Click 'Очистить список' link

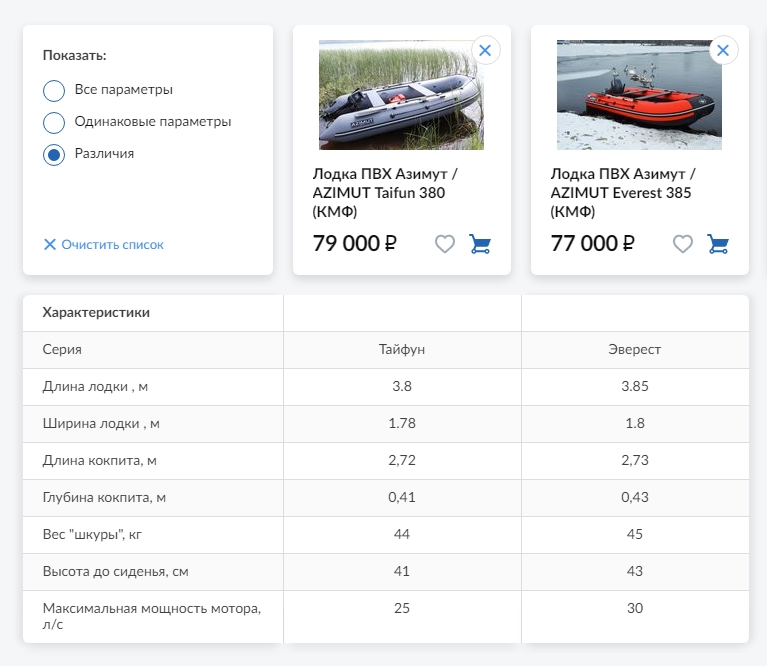pyautogui.click(x=104, y=244)
